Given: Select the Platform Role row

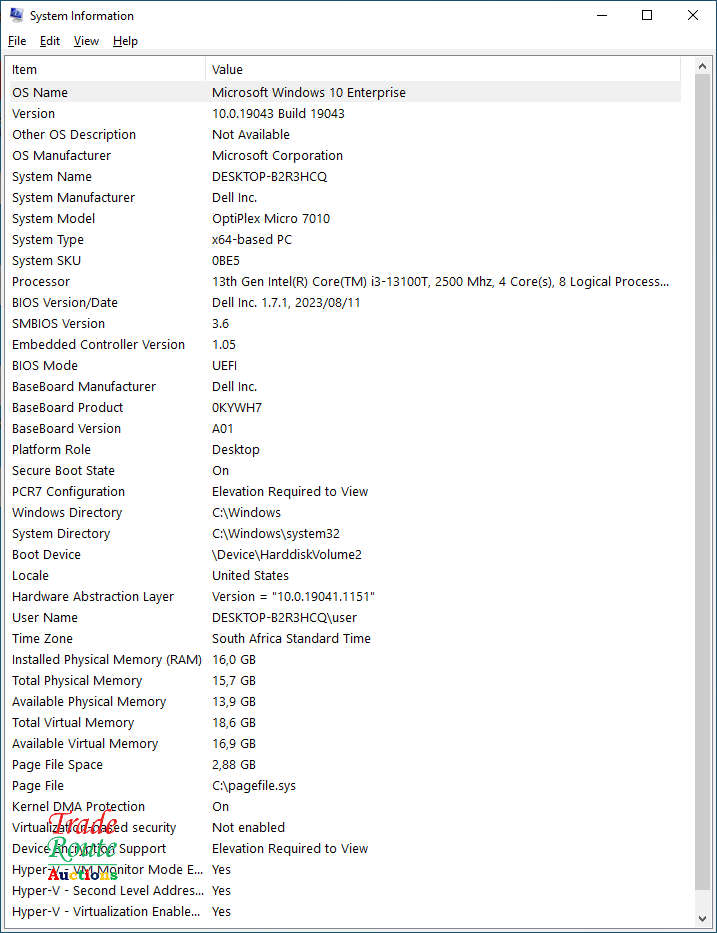Looking at the screenshot, I should (x=343, y=449).
